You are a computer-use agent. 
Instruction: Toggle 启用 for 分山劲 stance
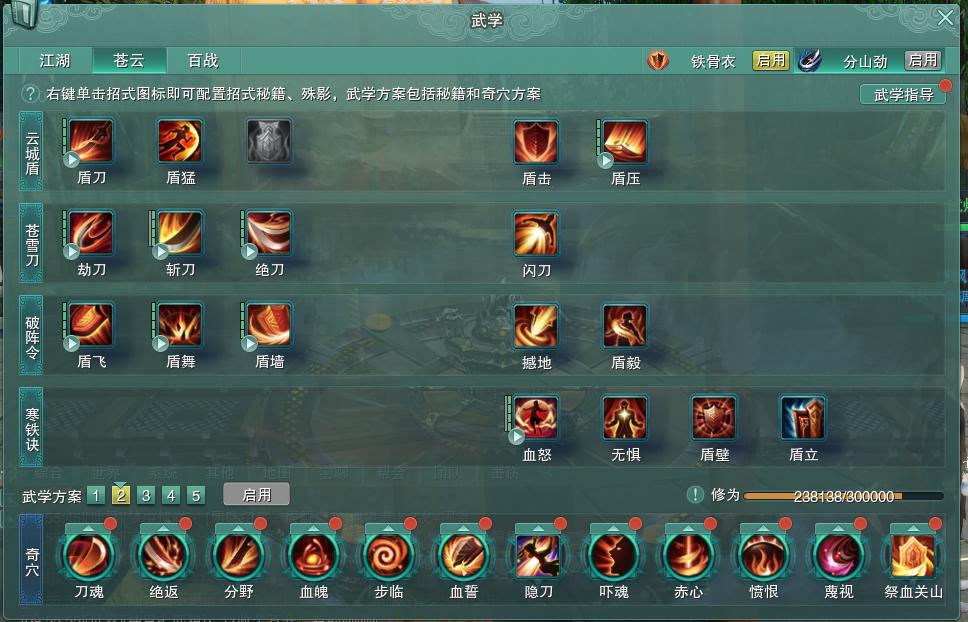[x=923, y=60]
